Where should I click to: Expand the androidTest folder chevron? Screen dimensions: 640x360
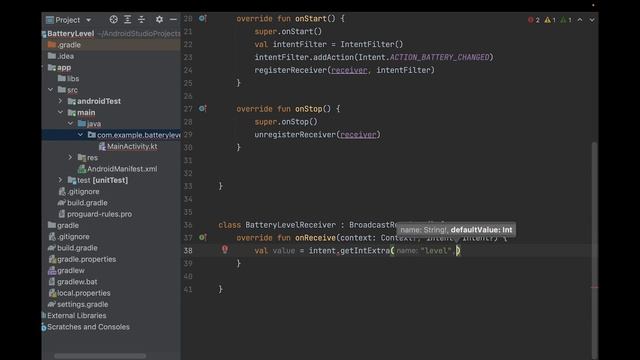[x=60, y=100]
